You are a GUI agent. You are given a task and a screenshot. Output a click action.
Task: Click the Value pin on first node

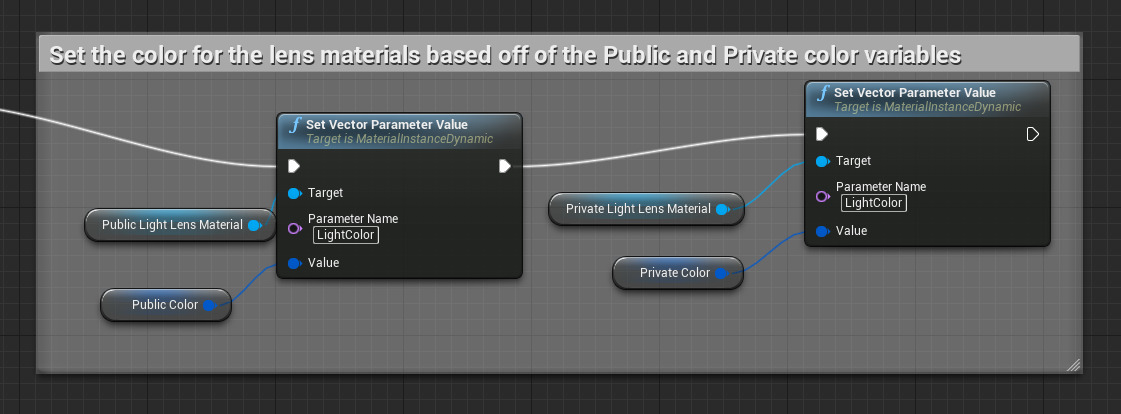coord(294,263)
